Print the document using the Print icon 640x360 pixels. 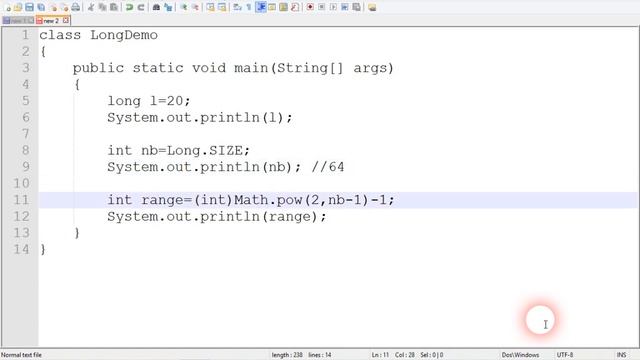point(76,7)
